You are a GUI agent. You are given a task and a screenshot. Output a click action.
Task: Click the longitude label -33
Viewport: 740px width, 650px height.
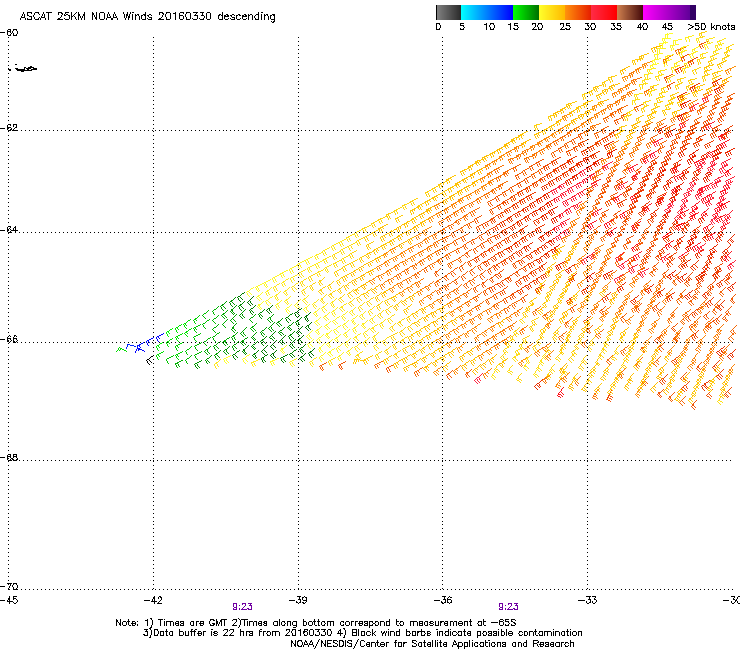(588, 600)
